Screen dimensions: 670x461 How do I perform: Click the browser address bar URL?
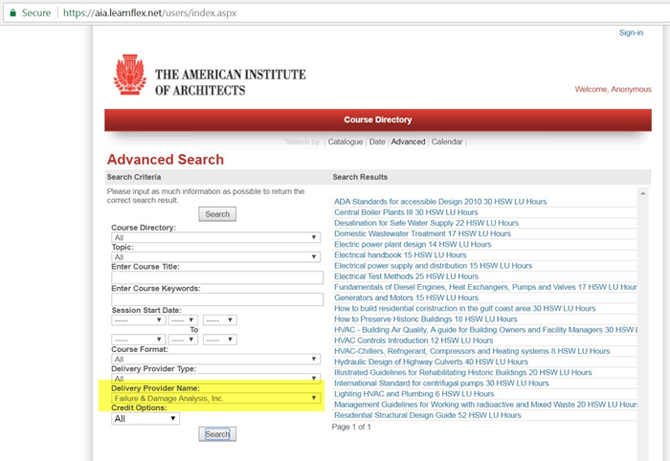pos(150,13)
